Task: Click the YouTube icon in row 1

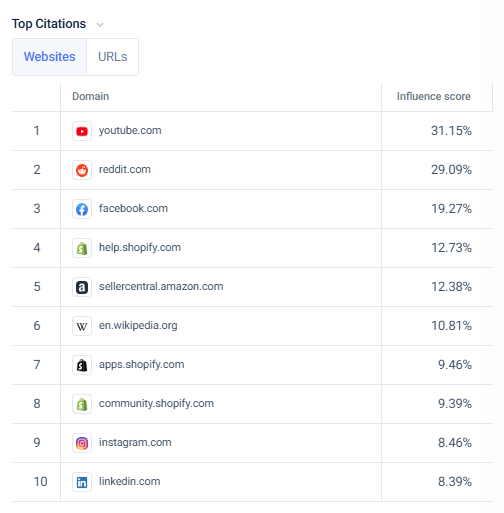Action: (x=82, y=131)
